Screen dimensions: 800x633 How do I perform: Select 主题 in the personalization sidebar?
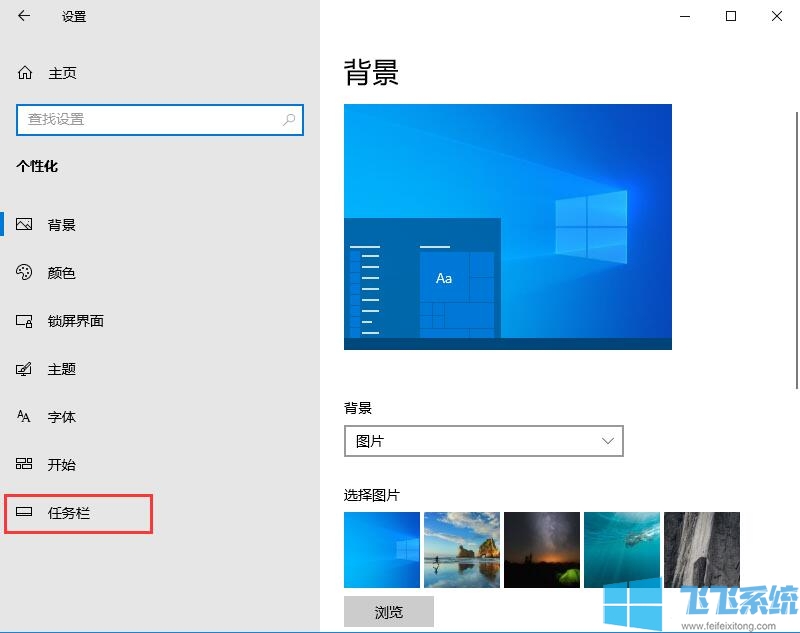(x=60, y=369)
